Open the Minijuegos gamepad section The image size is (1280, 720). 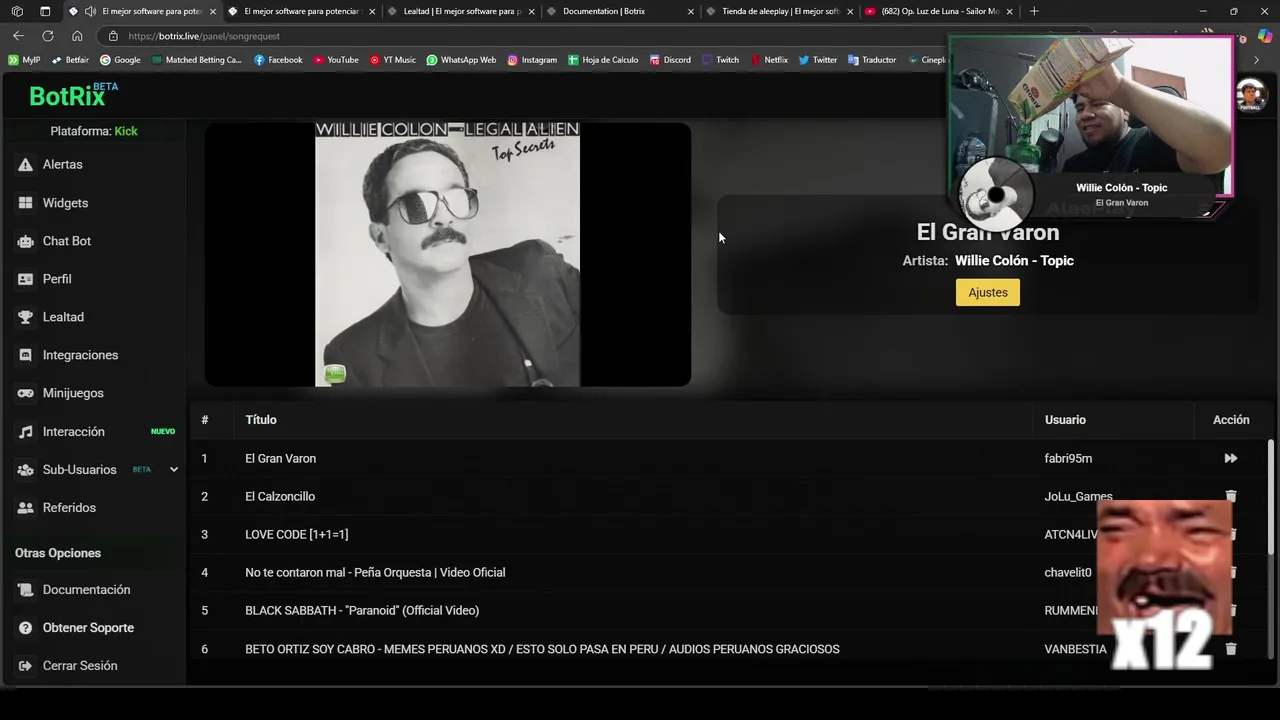point(72,393)
